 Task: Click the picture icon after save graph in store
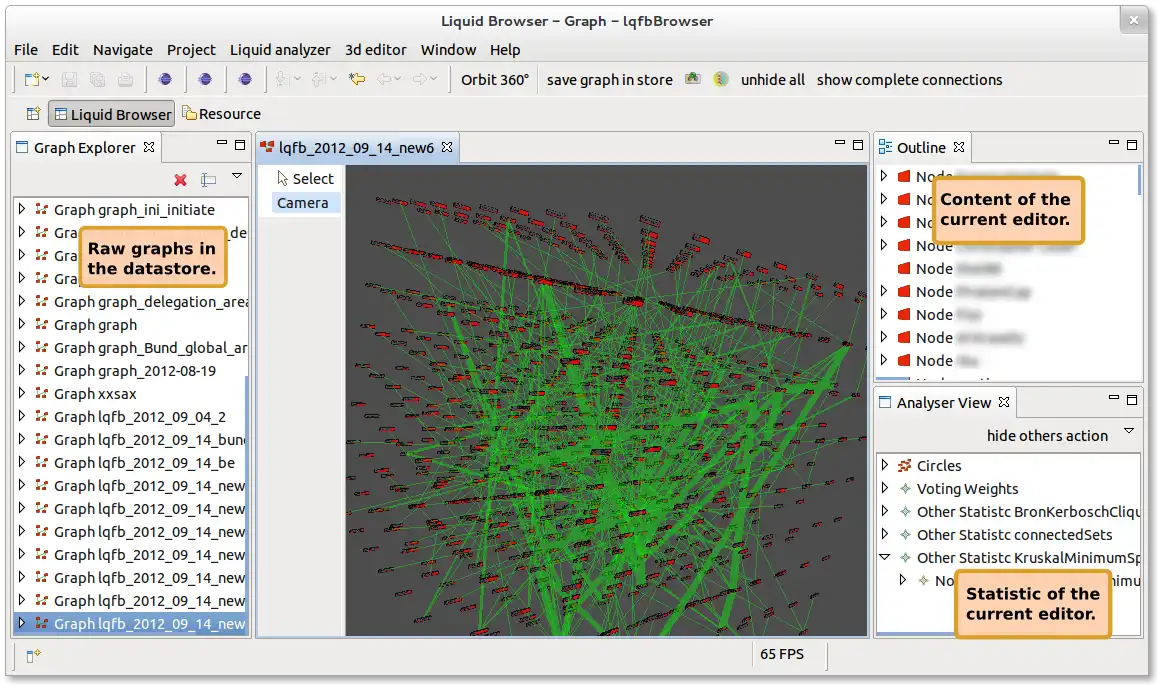pyautogui.click(x=692, y=78)
